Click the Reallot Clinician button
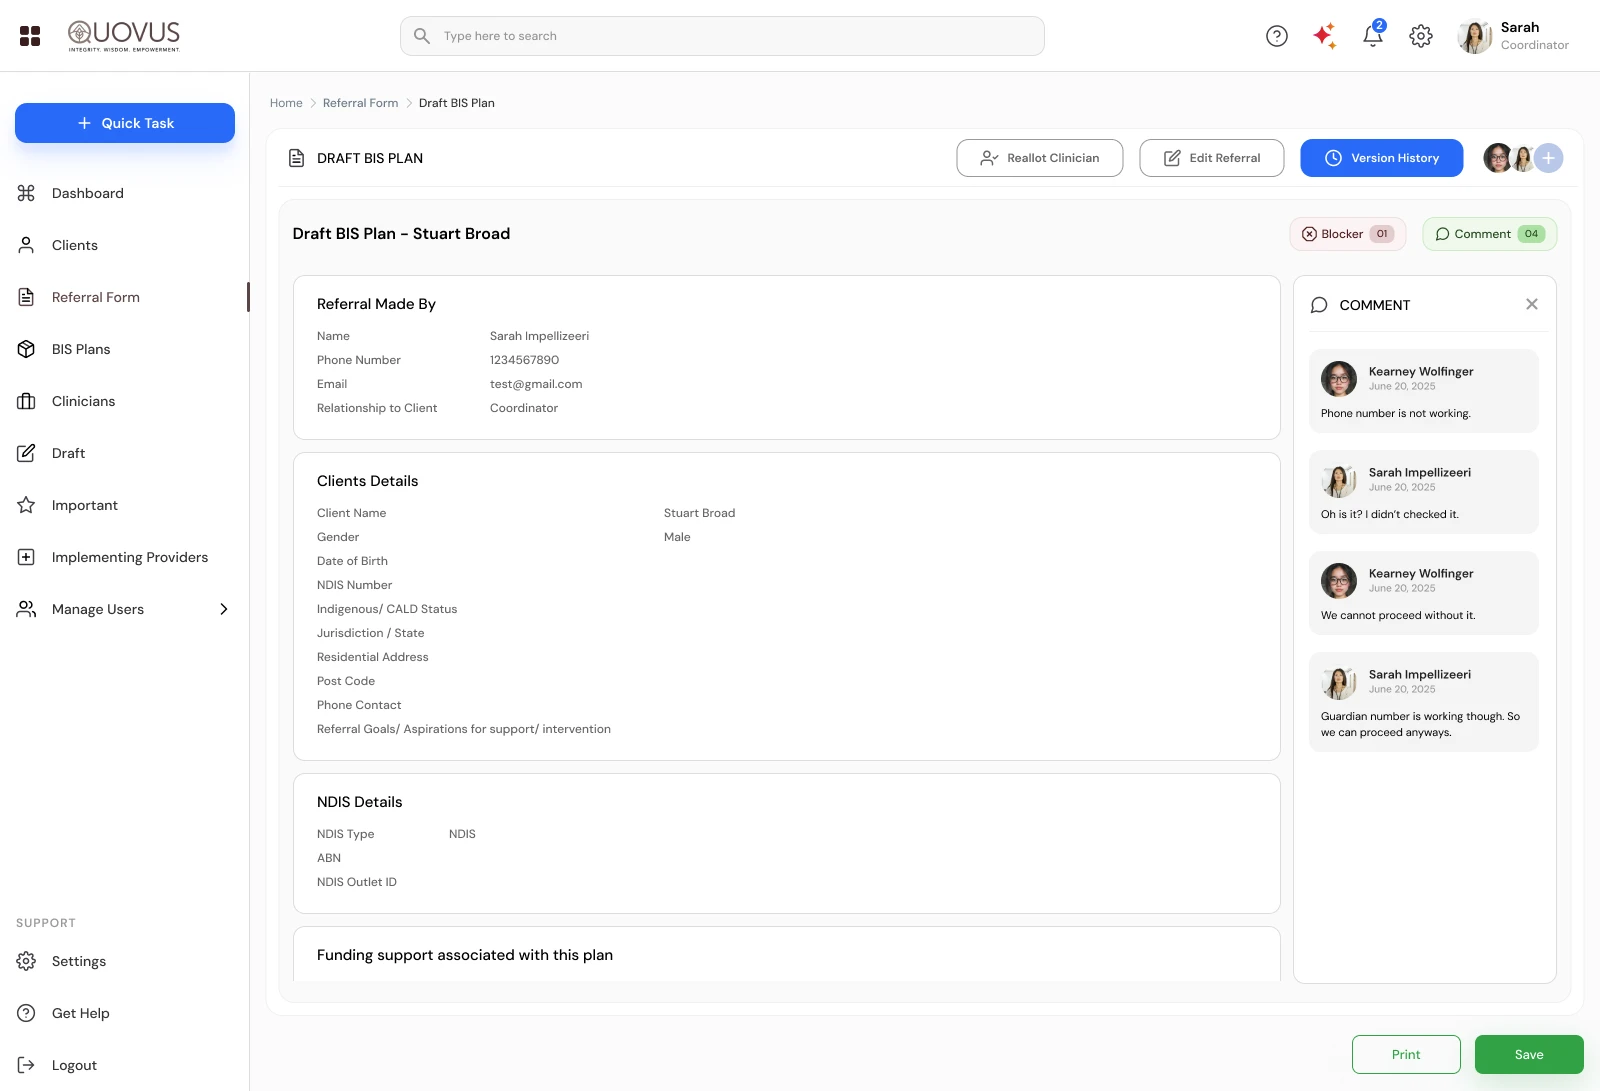1600x1091 pixels. 1039,158
